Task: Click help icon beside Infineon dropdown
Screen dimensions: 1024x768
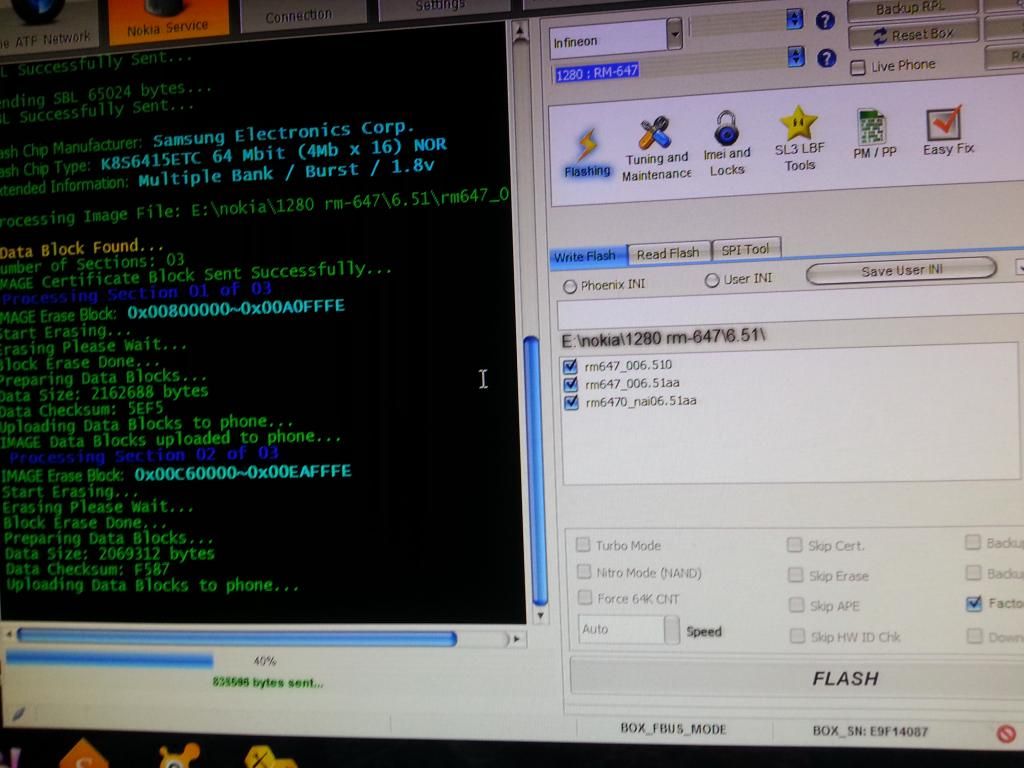Action: click(x=825, y=20)
